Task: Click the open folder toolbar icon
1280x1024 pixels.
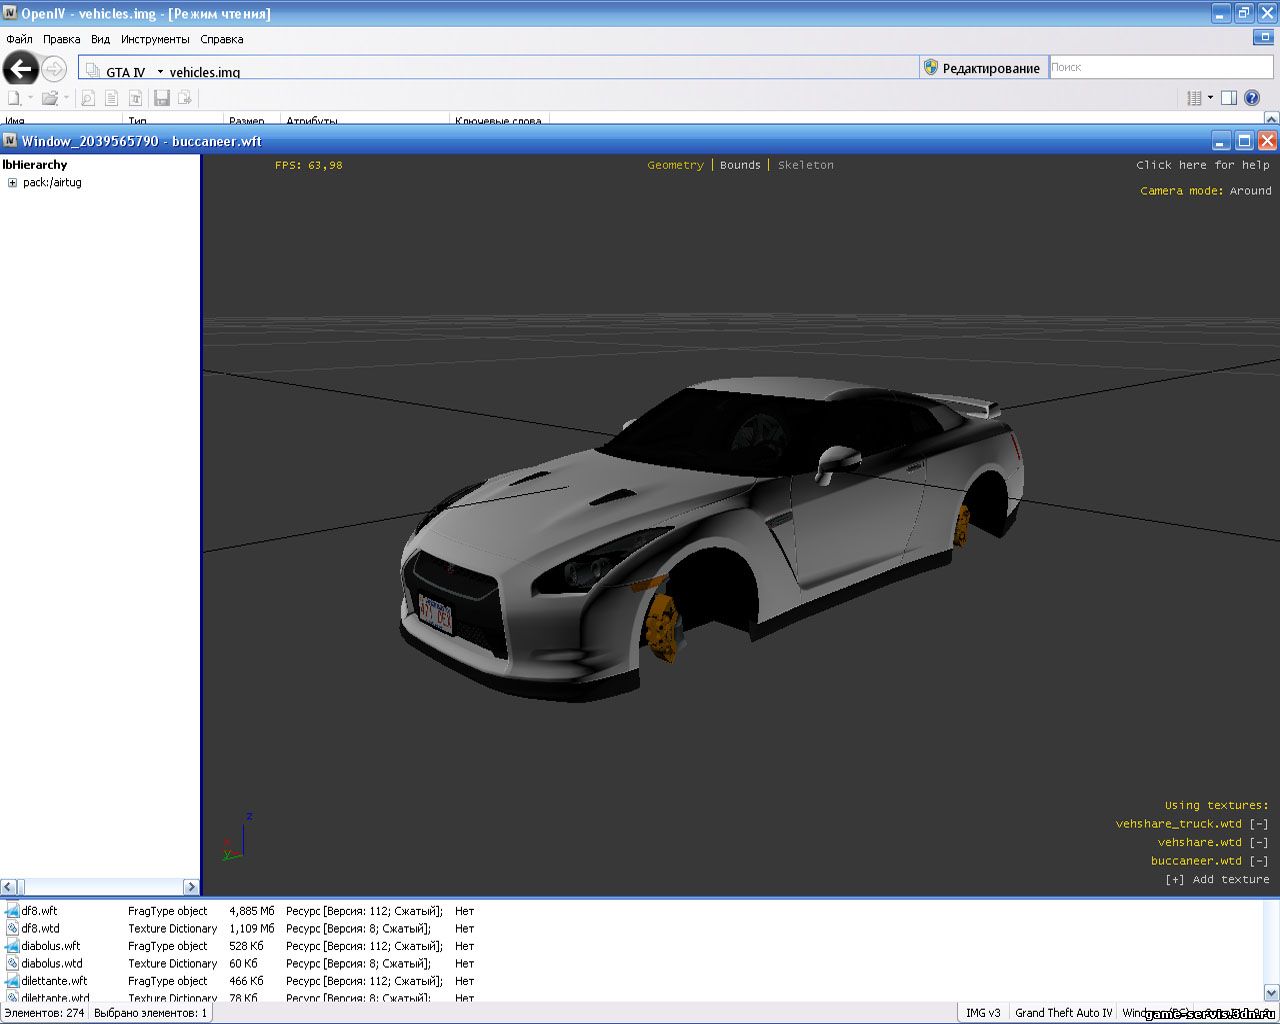Action: click(49, 98)
